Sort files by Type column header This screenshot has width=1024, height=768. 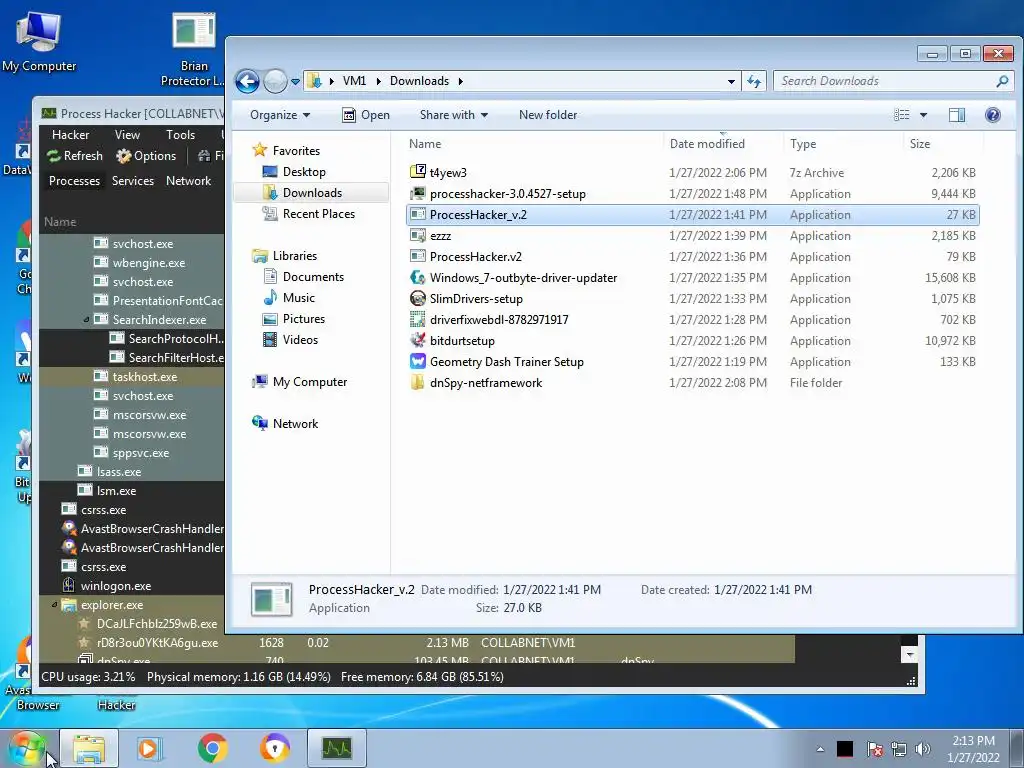803,144
